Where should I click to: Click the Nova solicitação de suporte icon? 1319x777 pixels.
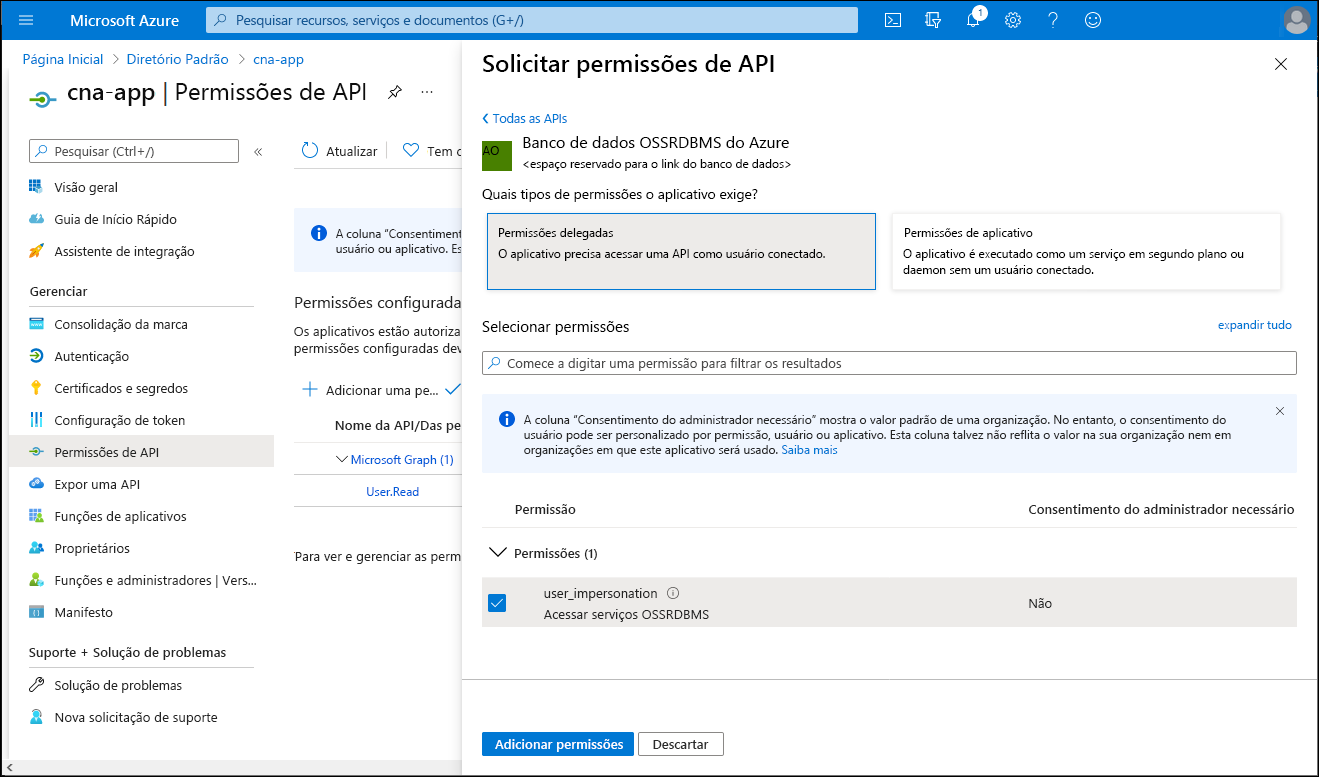click(x=37, y=717)
